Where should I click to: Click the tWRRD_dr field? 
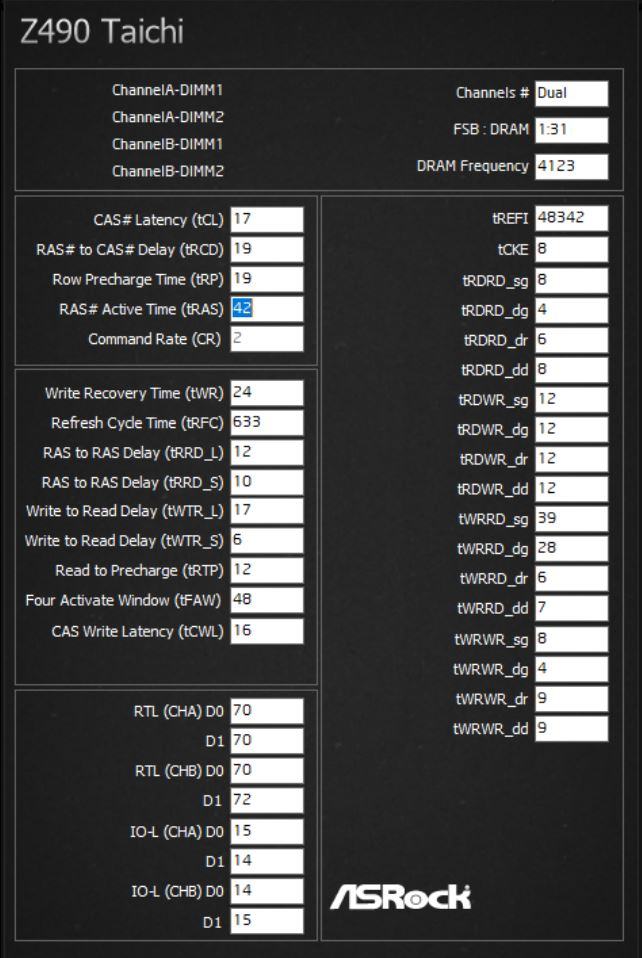pos(572,579)
